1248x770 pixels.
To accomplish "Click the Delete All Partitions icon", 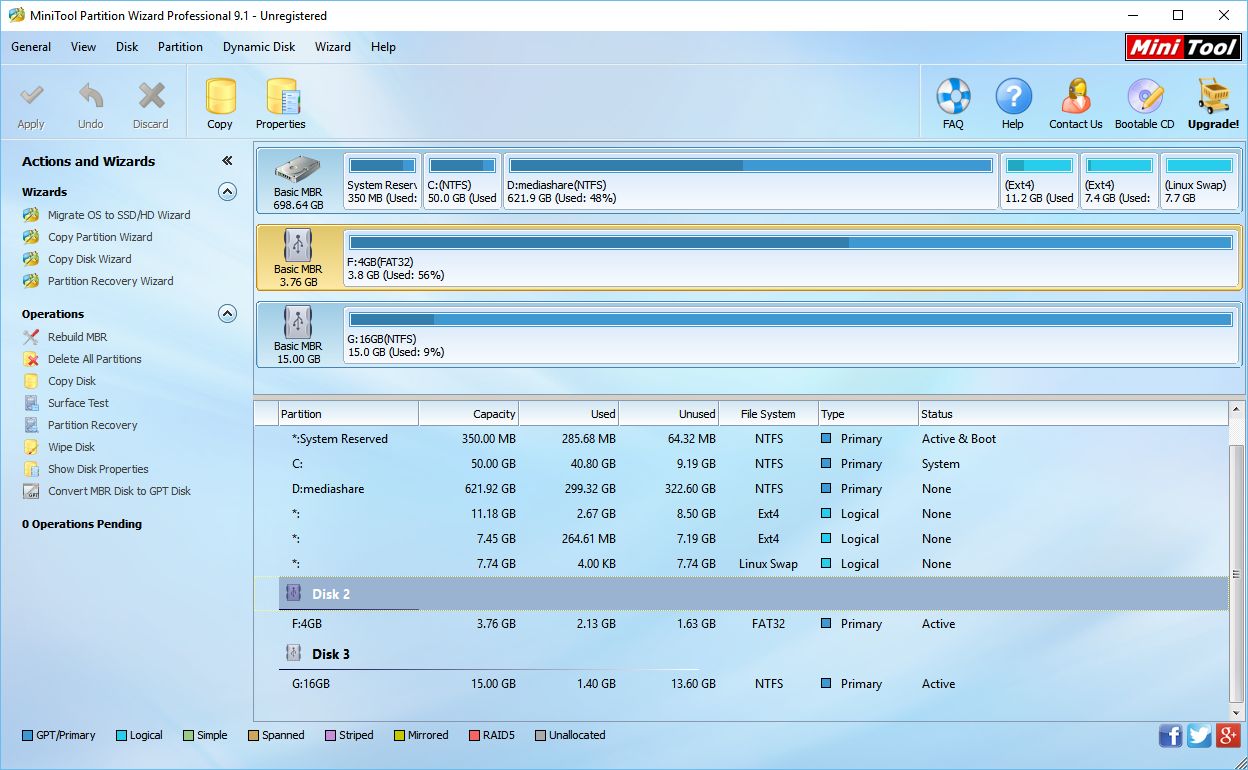I will 31,359.
